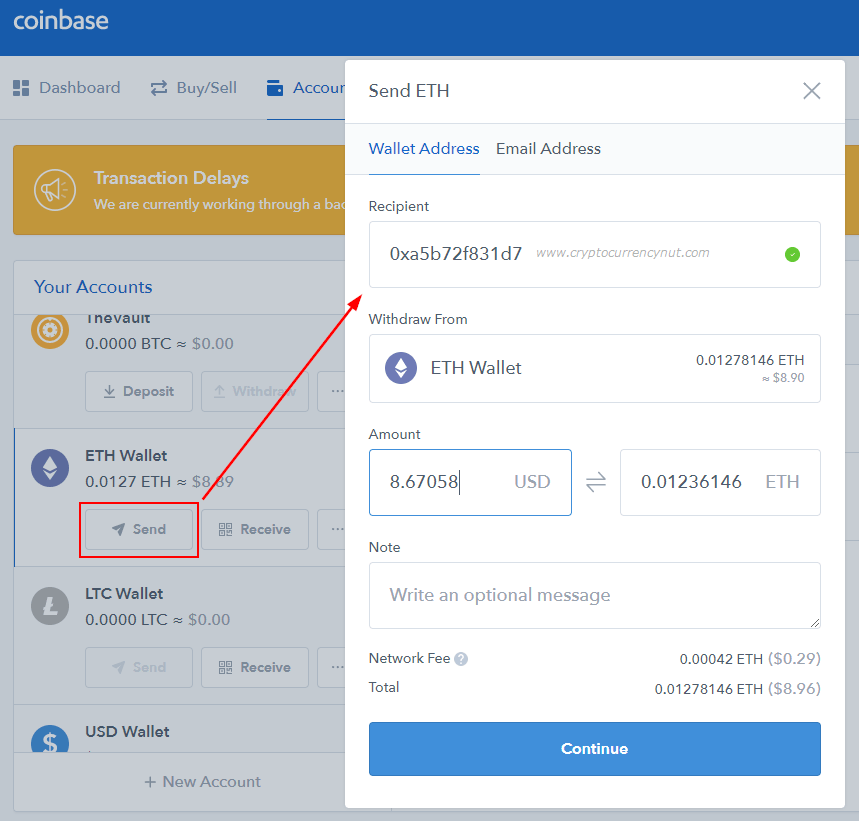The height and width of the screenshot is (821, 859).
Task: Click Transaction Delays banner heading
Action: pyautogui.click(x=171, y=178)
